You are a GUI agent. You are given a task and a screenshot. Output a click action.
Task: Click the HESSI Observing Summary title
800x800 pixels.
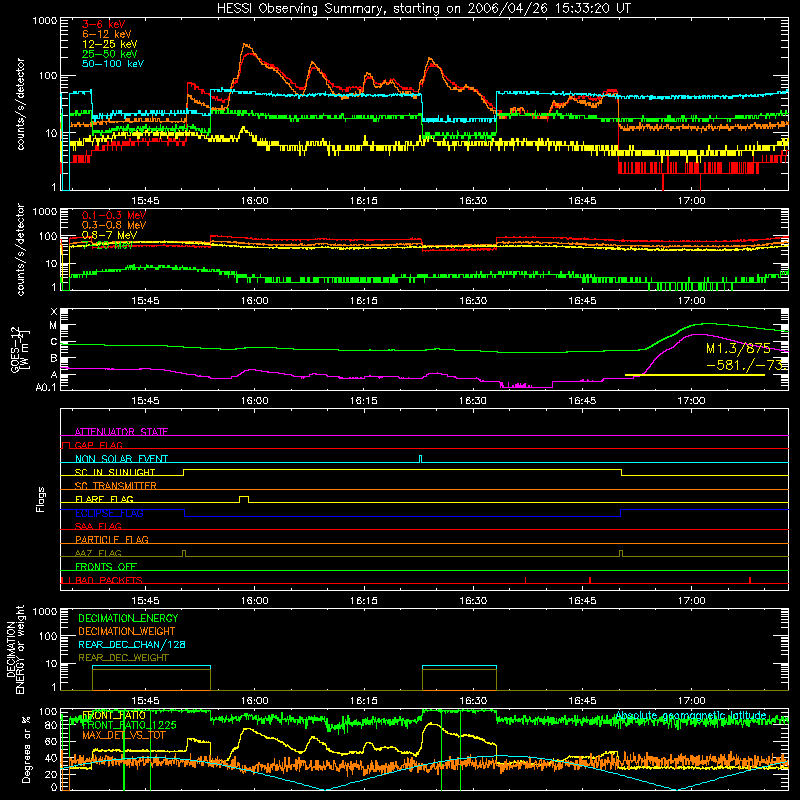[x=423, y=9]
